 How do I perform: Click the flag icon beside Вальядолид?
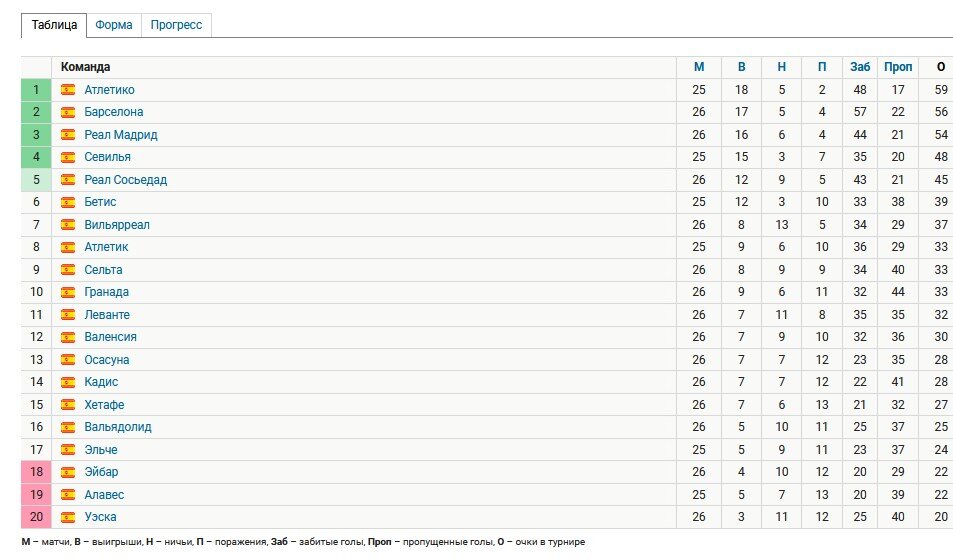click(x=68, y=427)
